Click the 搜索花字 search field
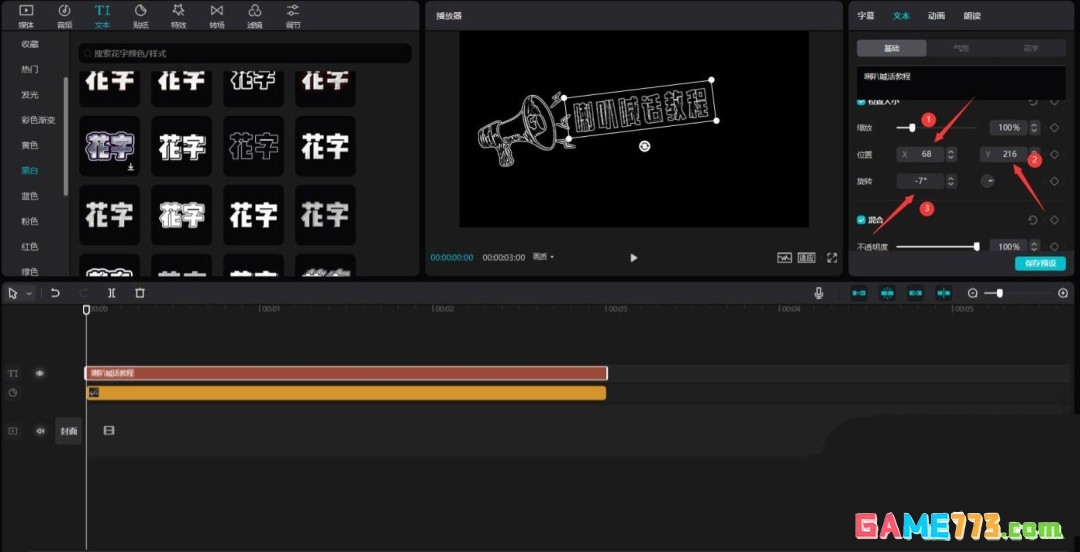Image resolution: width=1080 pixels, height=552 pixels. pos(245,53)
